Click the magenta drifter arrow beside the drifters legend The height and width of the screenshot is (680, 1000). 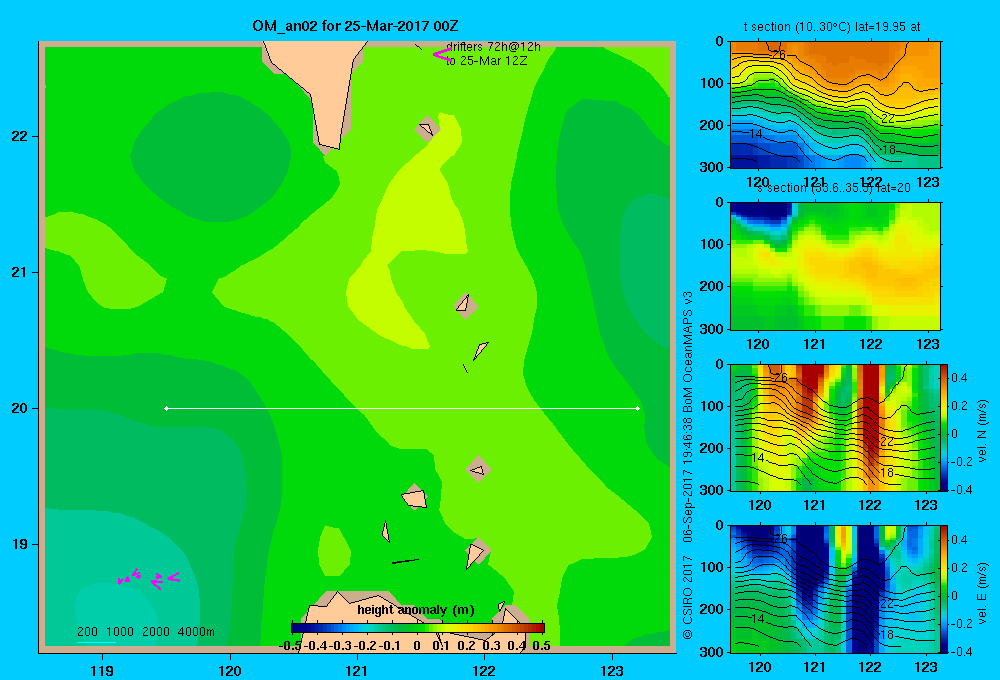pos(442,55)
